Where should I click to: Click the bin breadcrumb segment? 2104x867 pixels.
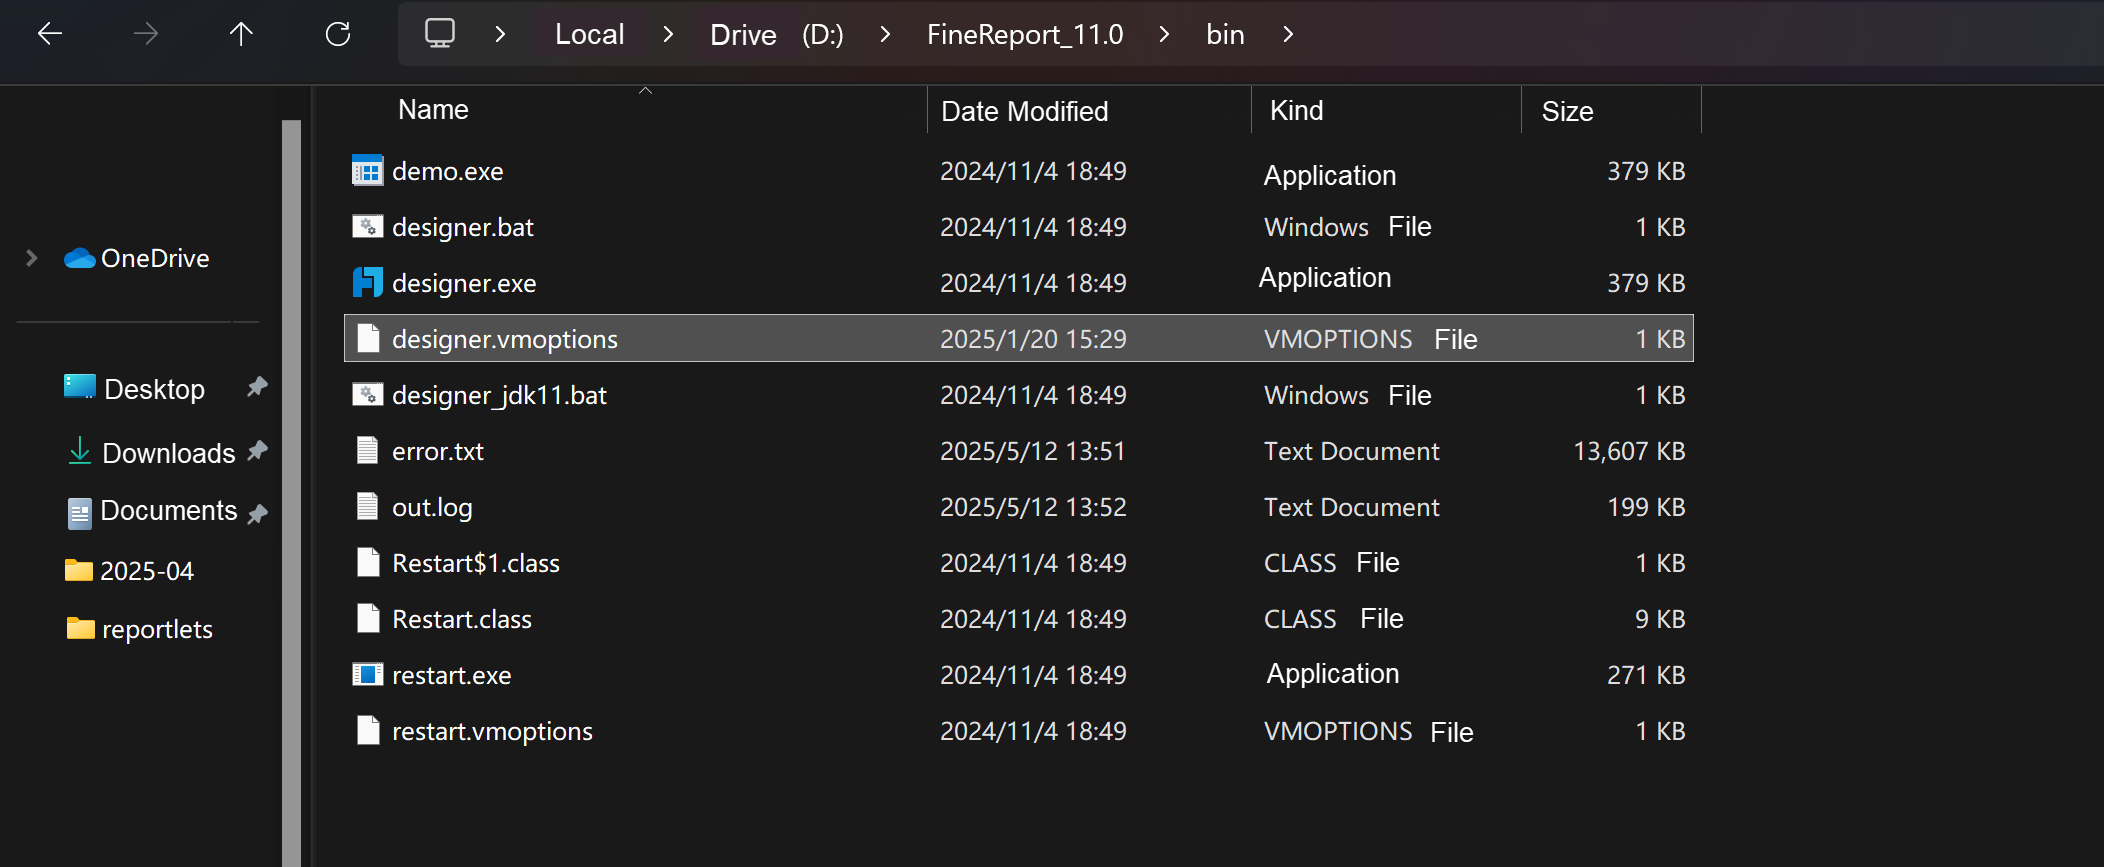click(1225, 34)
